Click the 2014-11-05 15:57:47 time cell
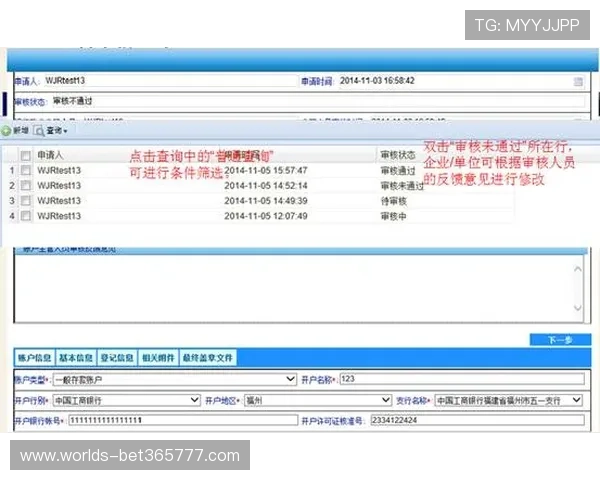This screenshot has width=600, height=480. coord(266,170)
